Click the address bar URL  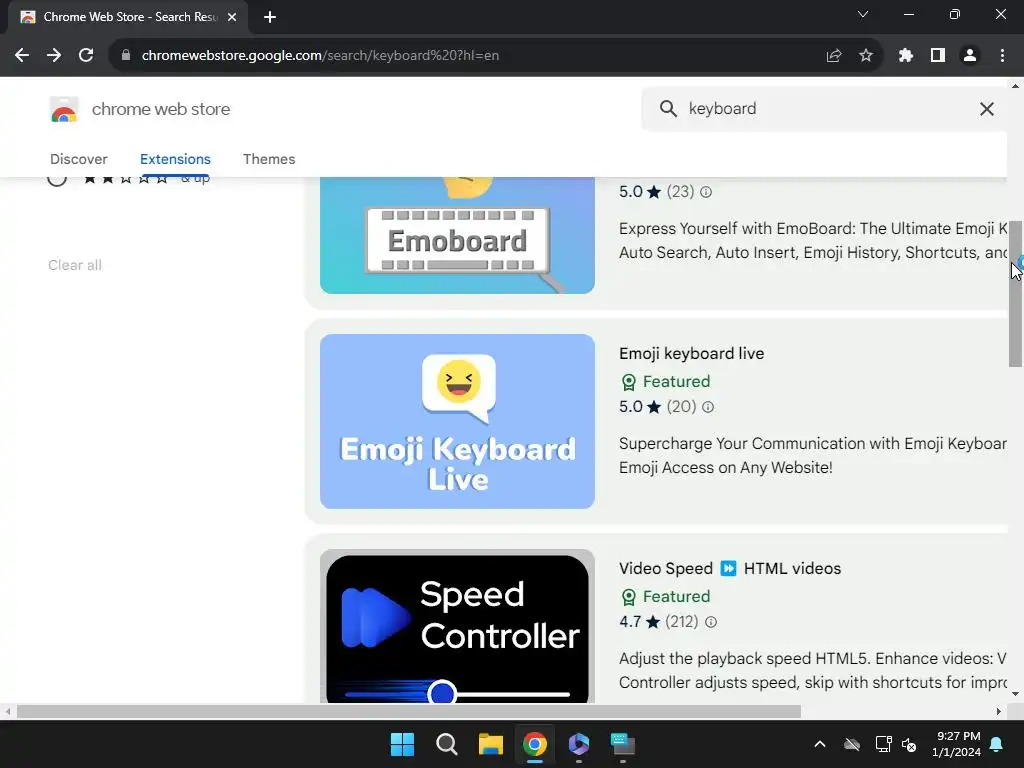(320, 56)
